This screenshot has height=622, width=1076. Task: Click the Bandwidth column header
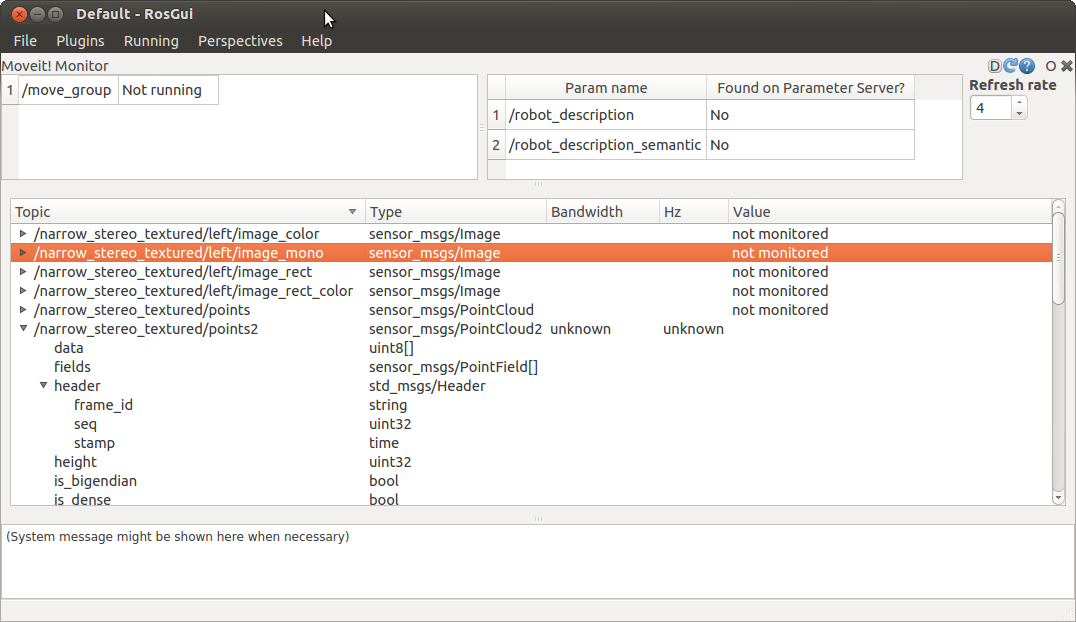603,211
